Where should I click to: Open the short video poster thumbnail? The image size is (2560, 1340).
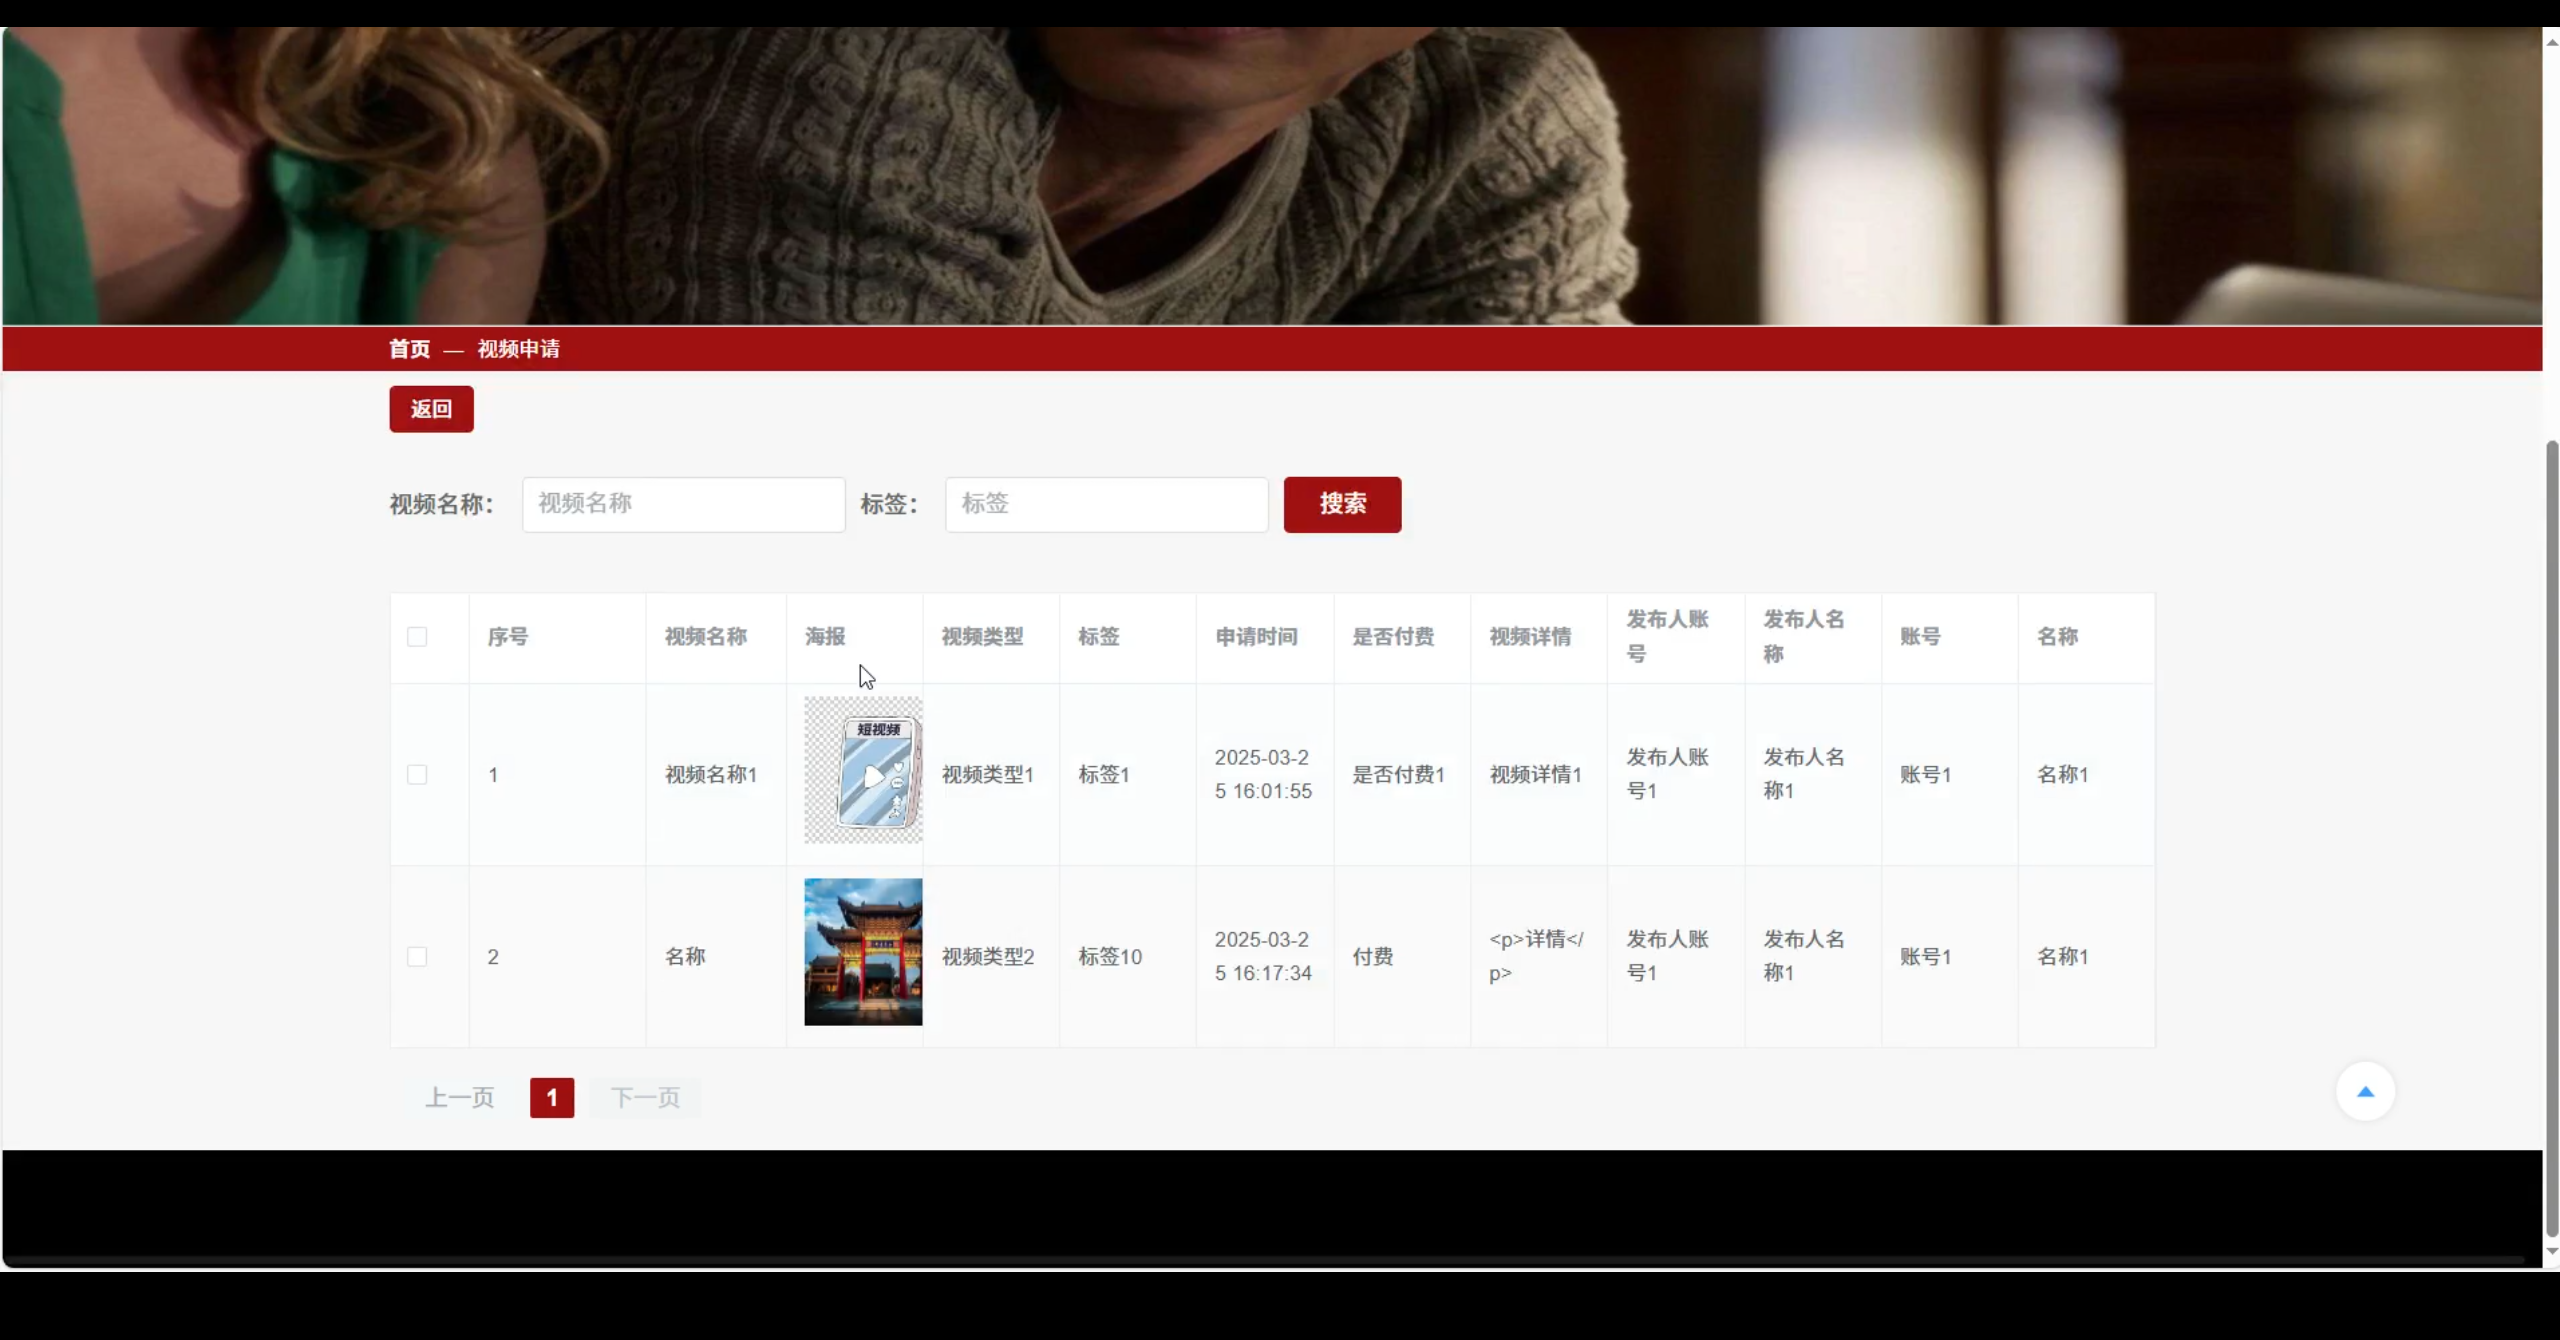point(863,770)
